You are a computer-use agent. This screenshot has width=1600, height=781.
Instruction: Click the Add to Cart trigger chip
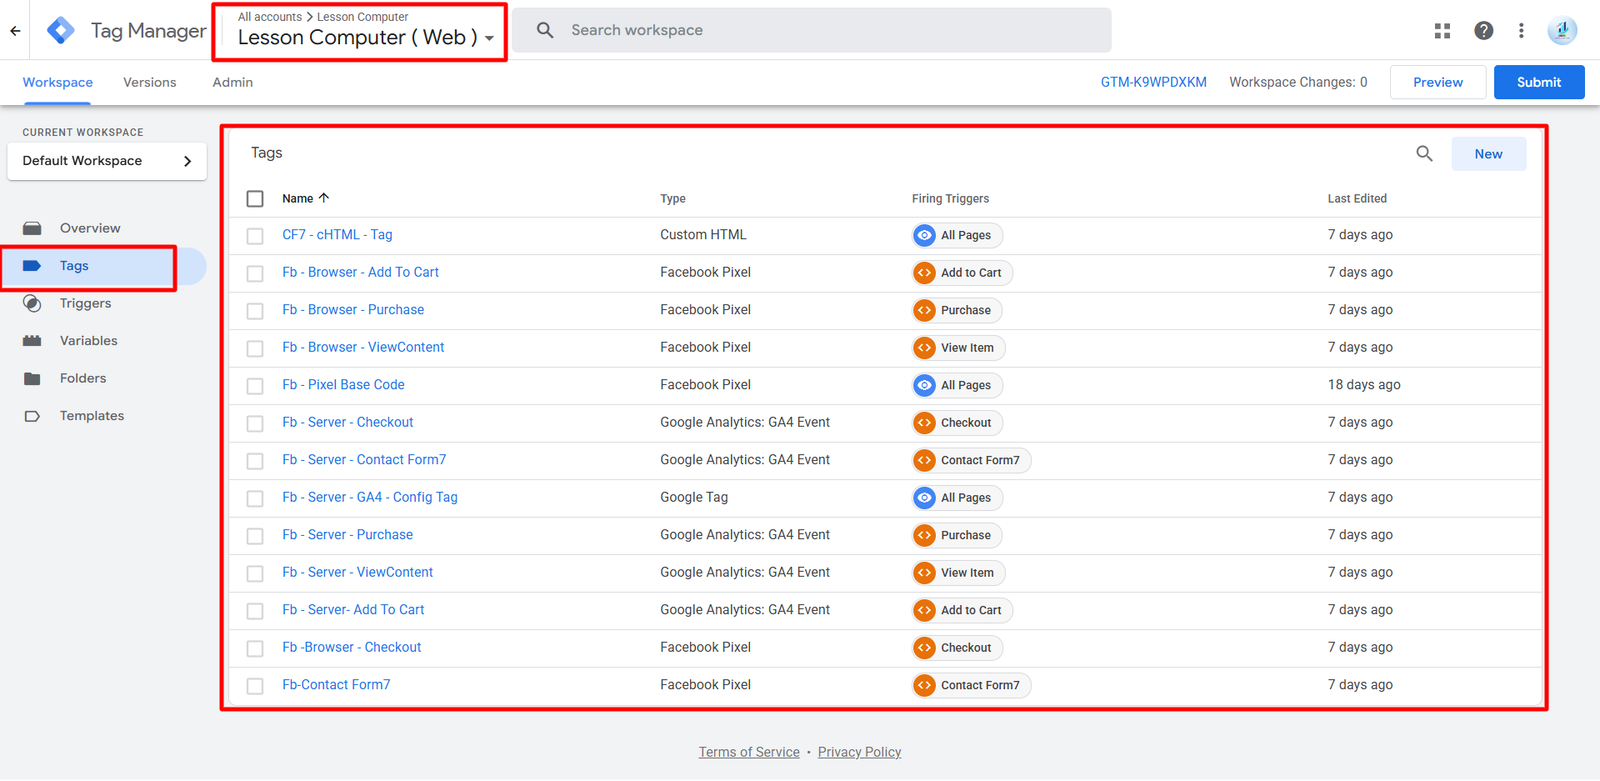tap(962, 273)
